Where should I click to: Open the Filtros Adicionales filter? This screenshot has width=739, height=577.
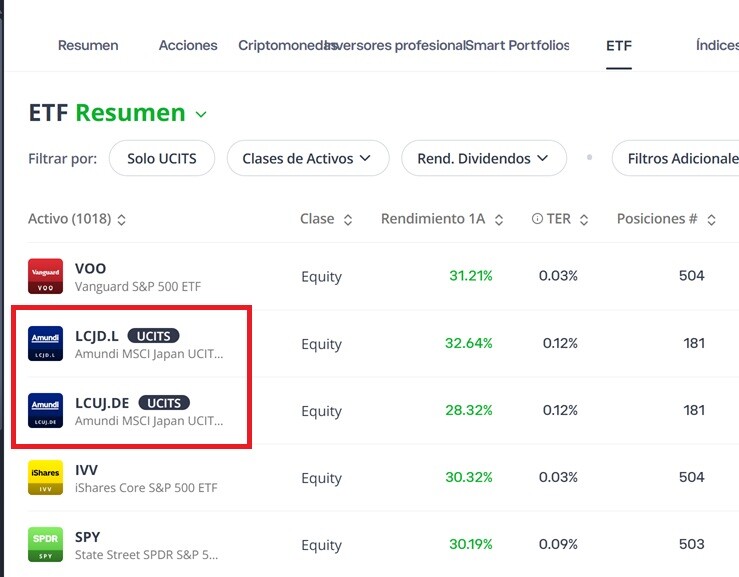click(675, 158)
